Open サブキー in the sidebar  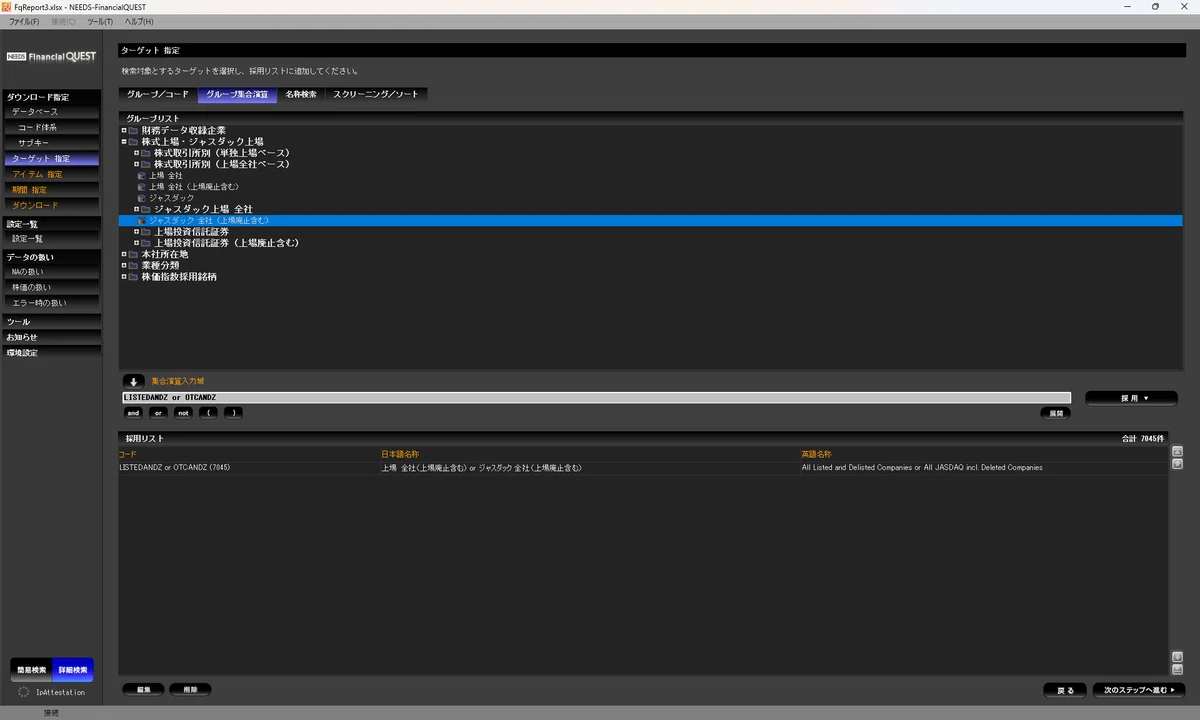50,143
